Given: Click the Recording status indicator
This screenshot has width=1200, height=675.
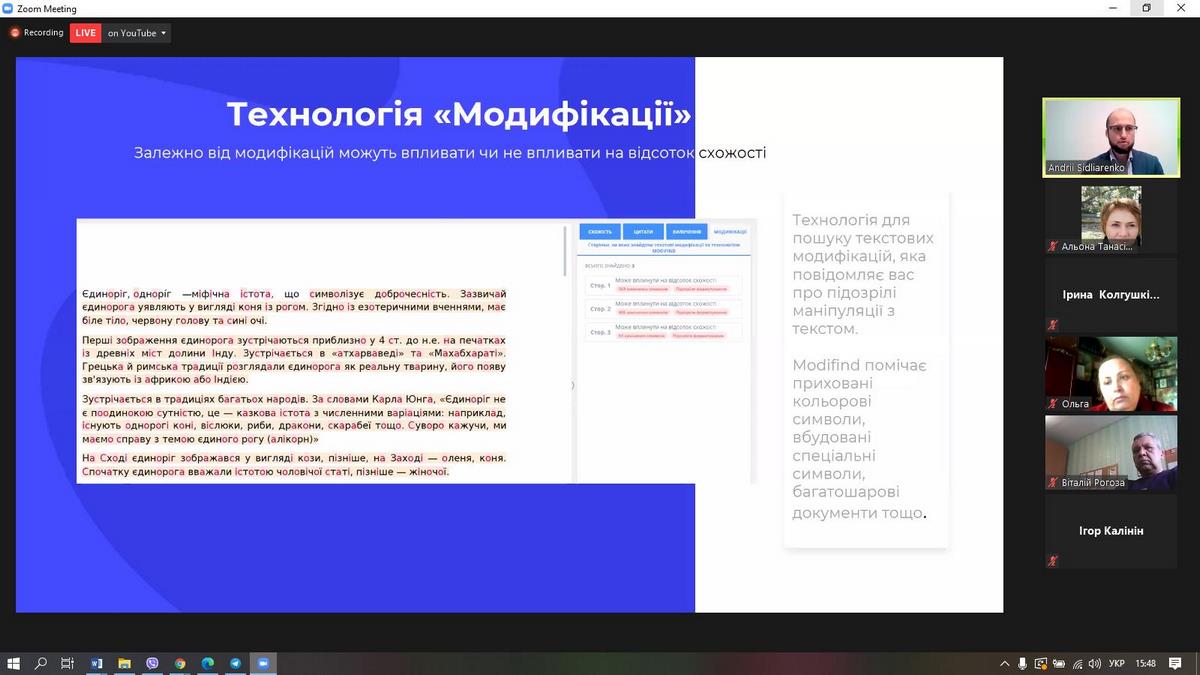Looking at the screenshot, I should 37,33.
